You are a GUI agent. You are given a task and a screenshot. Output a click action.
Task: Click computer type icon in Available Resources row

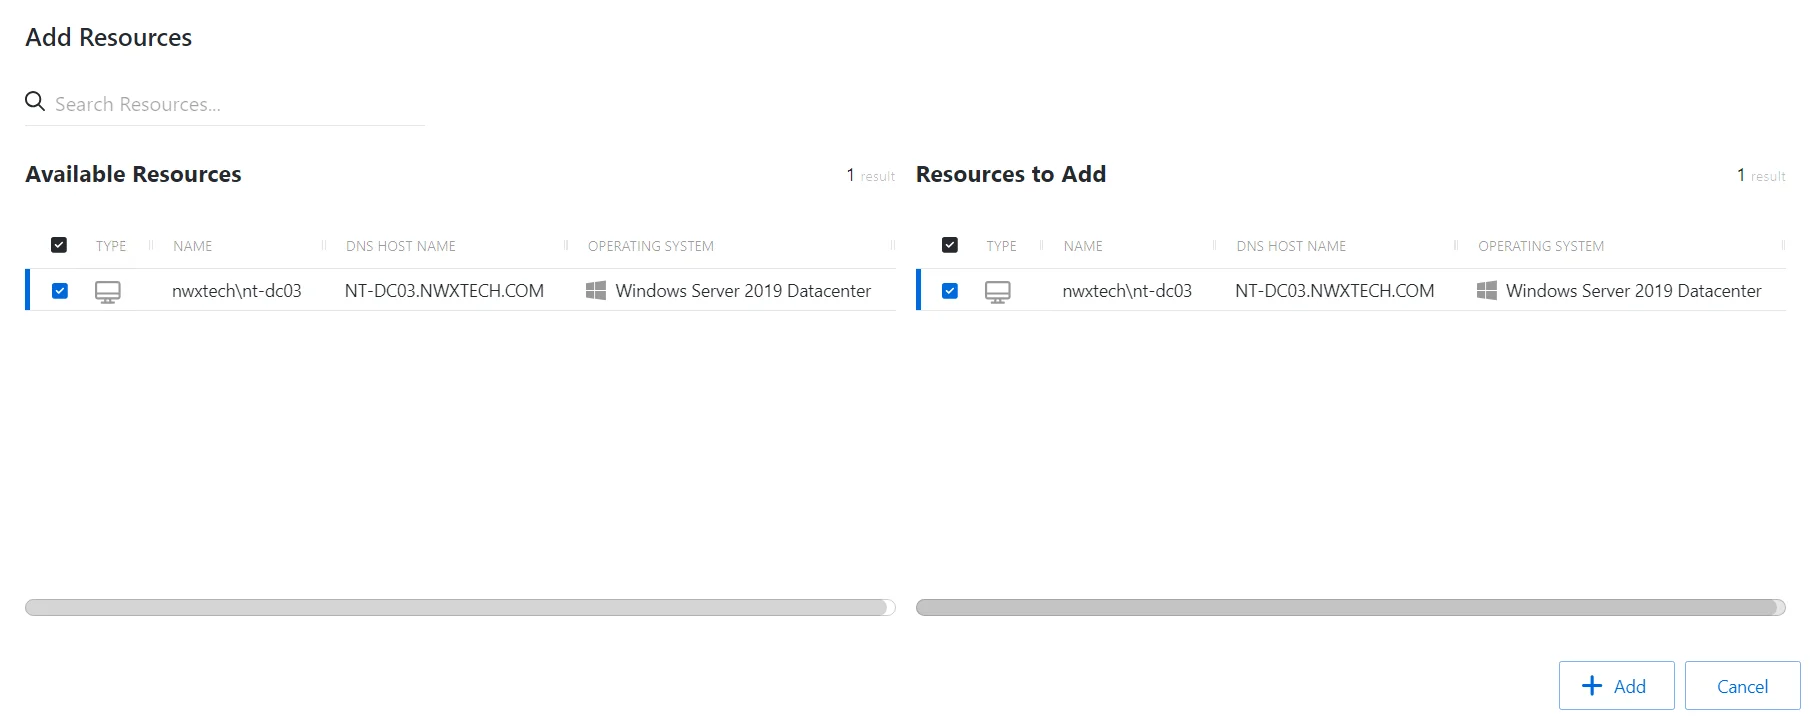pos(108,292)
